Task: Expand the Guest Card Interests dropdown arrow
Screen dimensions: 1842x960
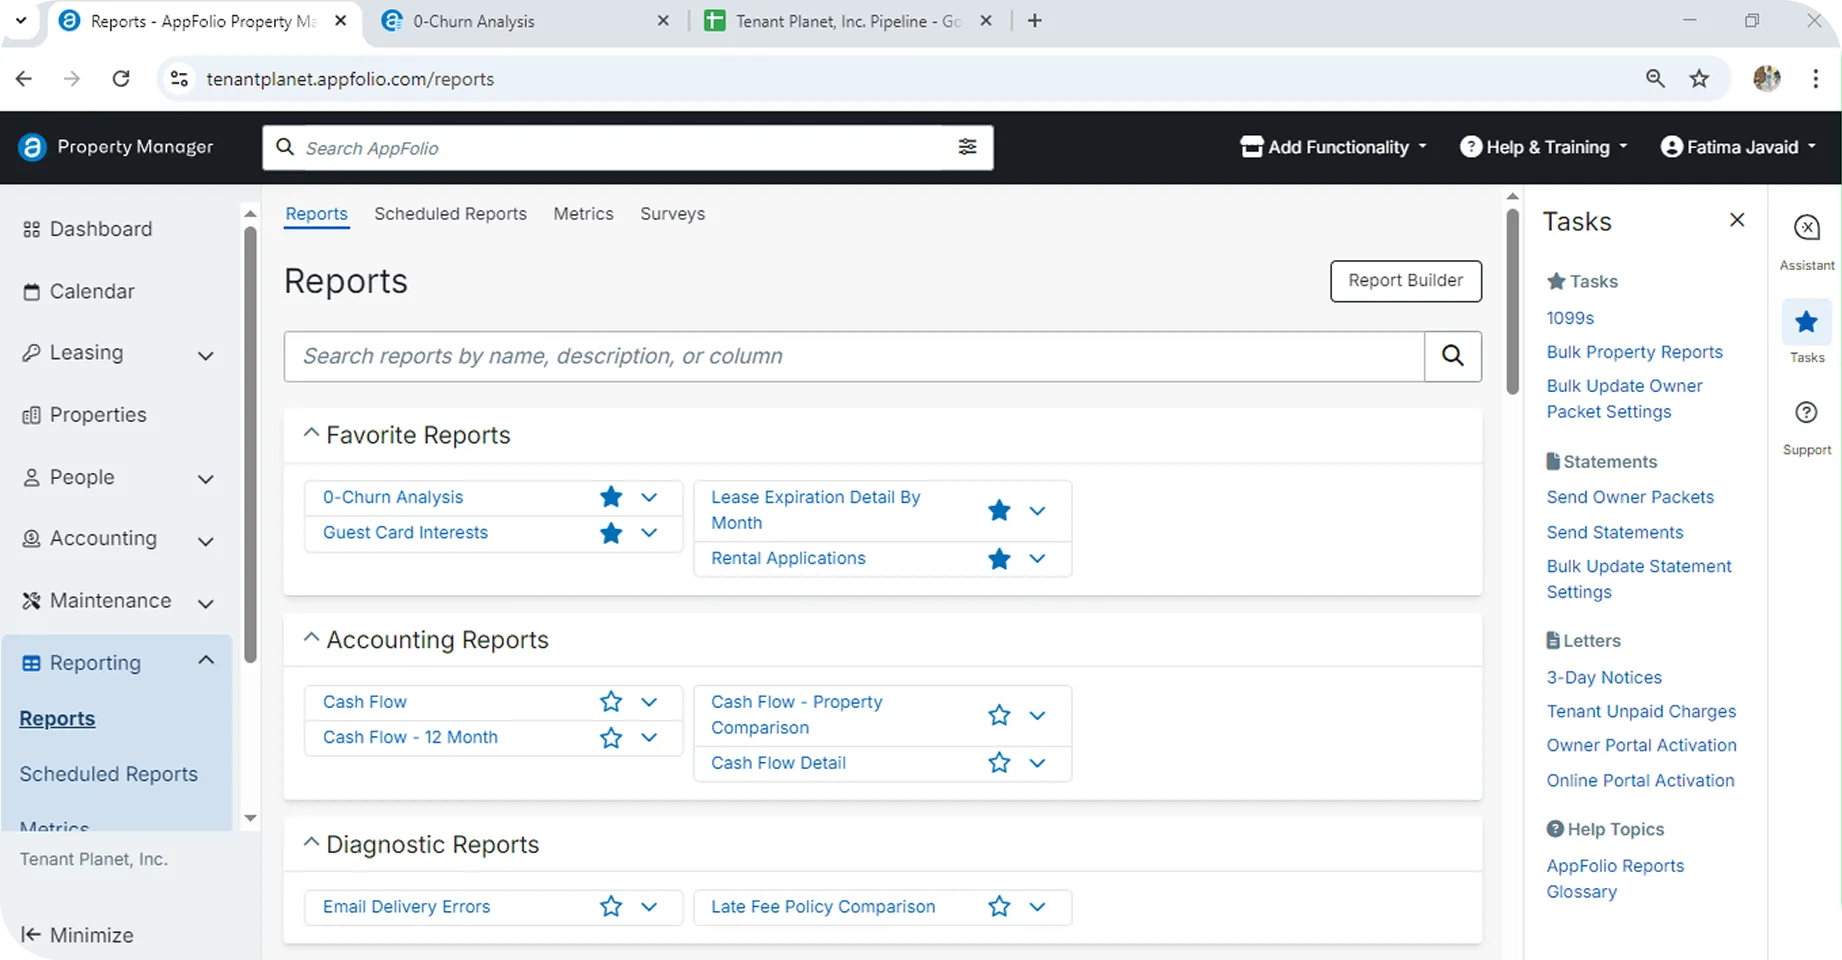Action: click(x=649, y=533)
